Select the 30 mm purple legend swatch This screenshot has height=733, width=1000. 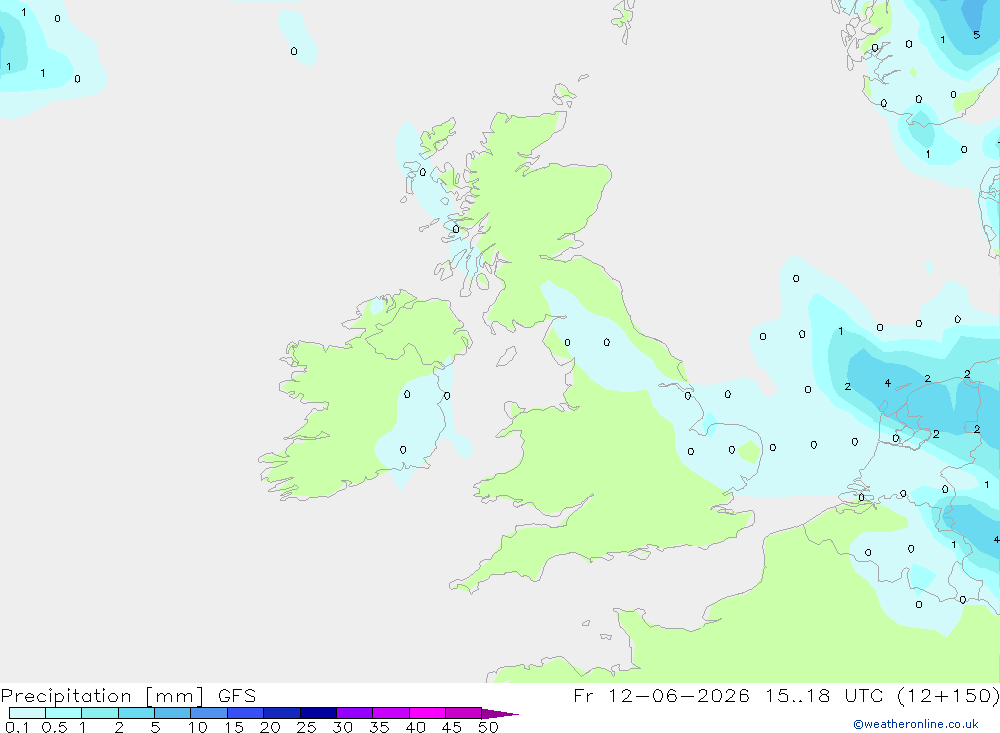355,713
